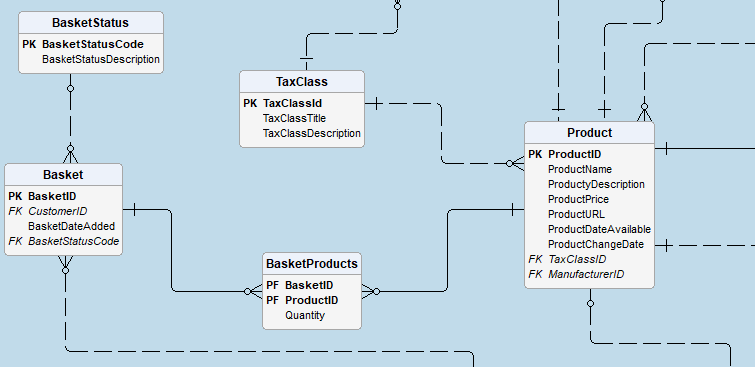Click Quantity field in BasketProducts
Screen dimensions: 755x367
click(305, 315)
